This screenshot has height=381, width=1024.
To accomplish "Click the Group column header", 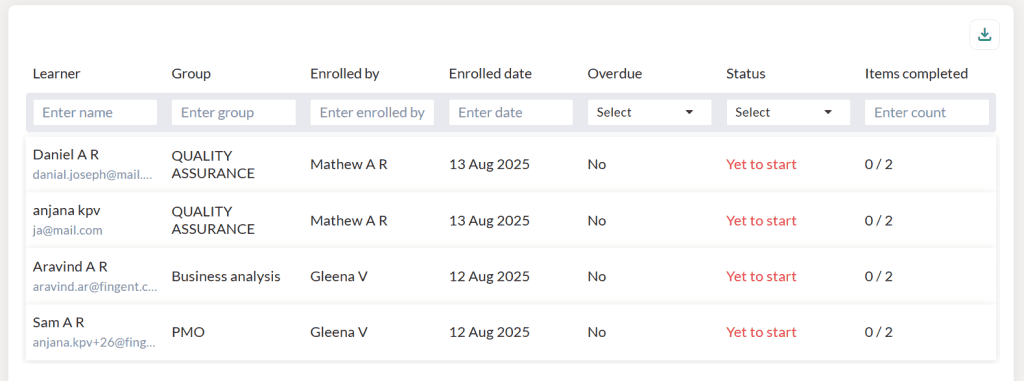I will point(191,74).
